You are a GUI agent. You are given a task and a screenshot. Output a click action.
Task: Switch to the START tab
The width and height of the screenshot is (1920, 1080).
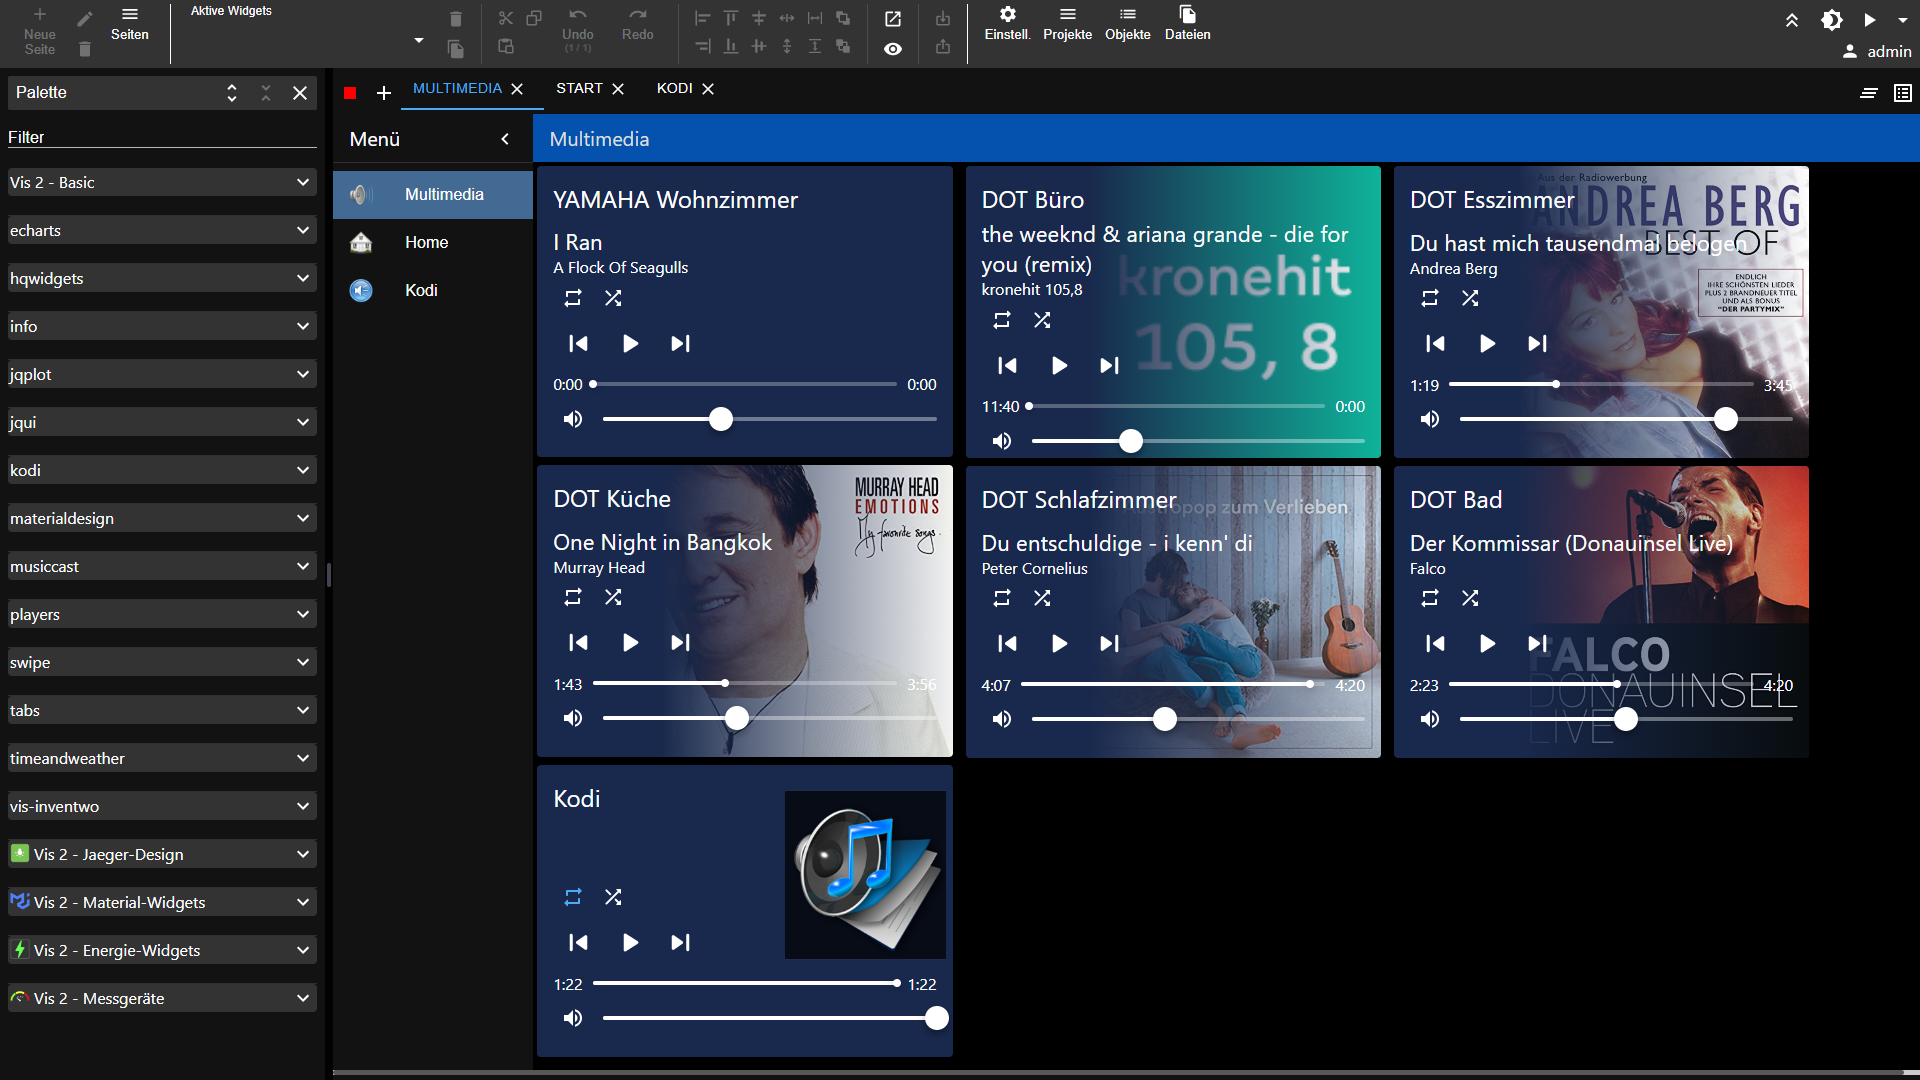(579, 88)
